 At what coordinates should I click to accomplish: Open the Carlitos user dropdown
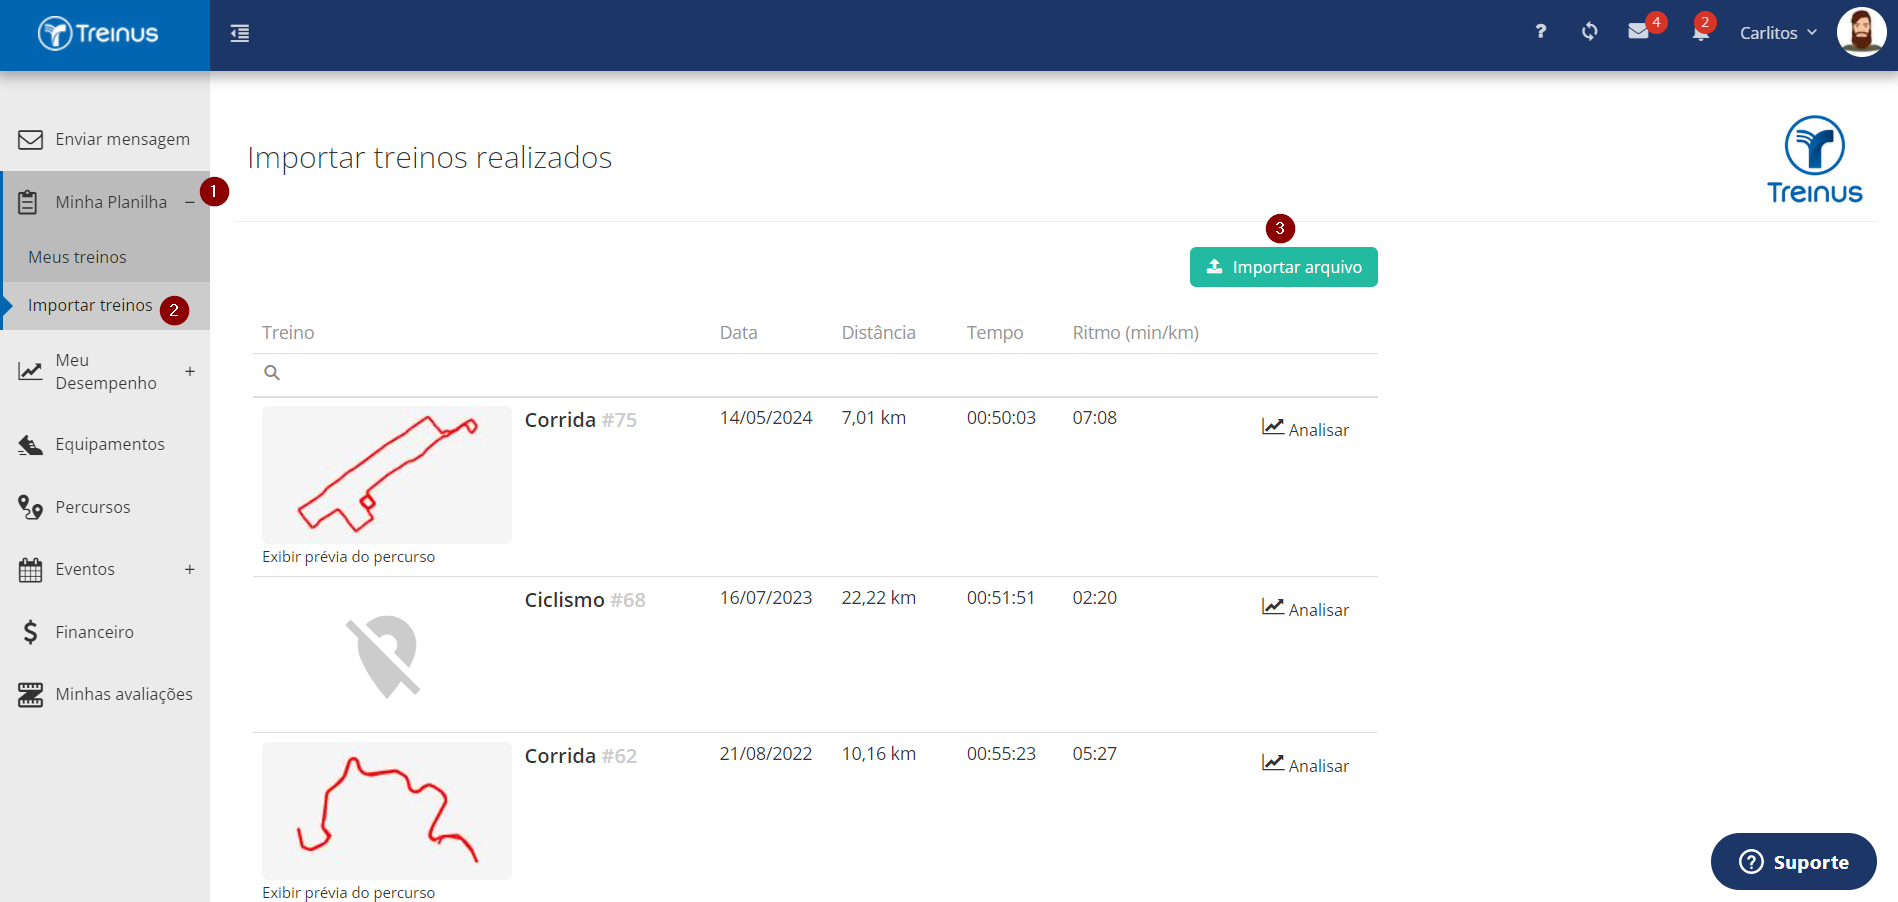(1778, 33)
